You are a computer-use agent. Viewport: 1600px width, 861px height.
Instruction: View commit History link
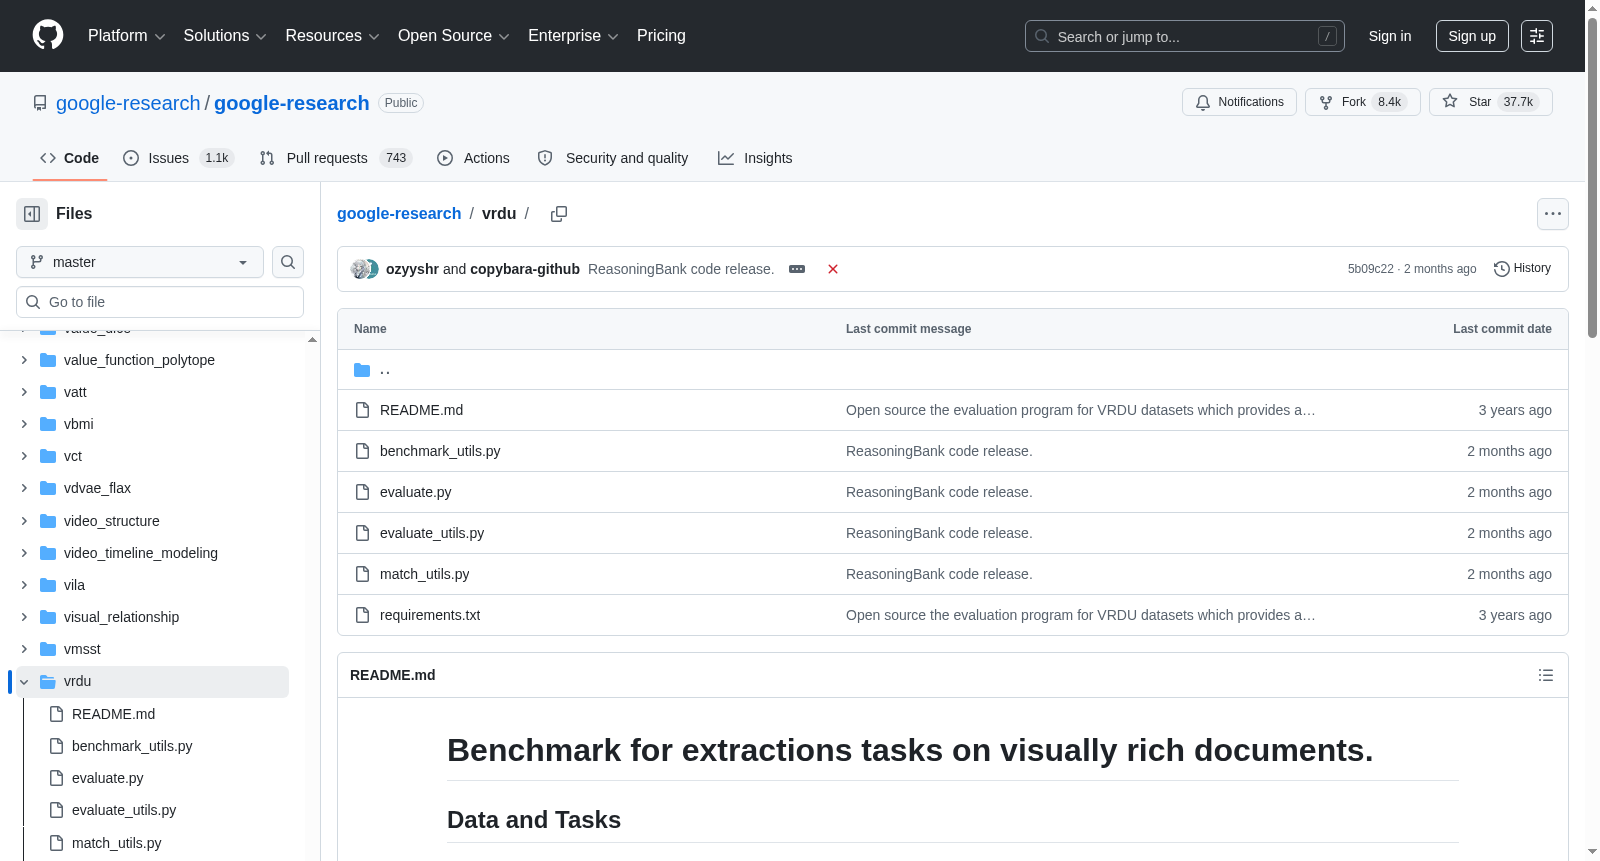1522,268
